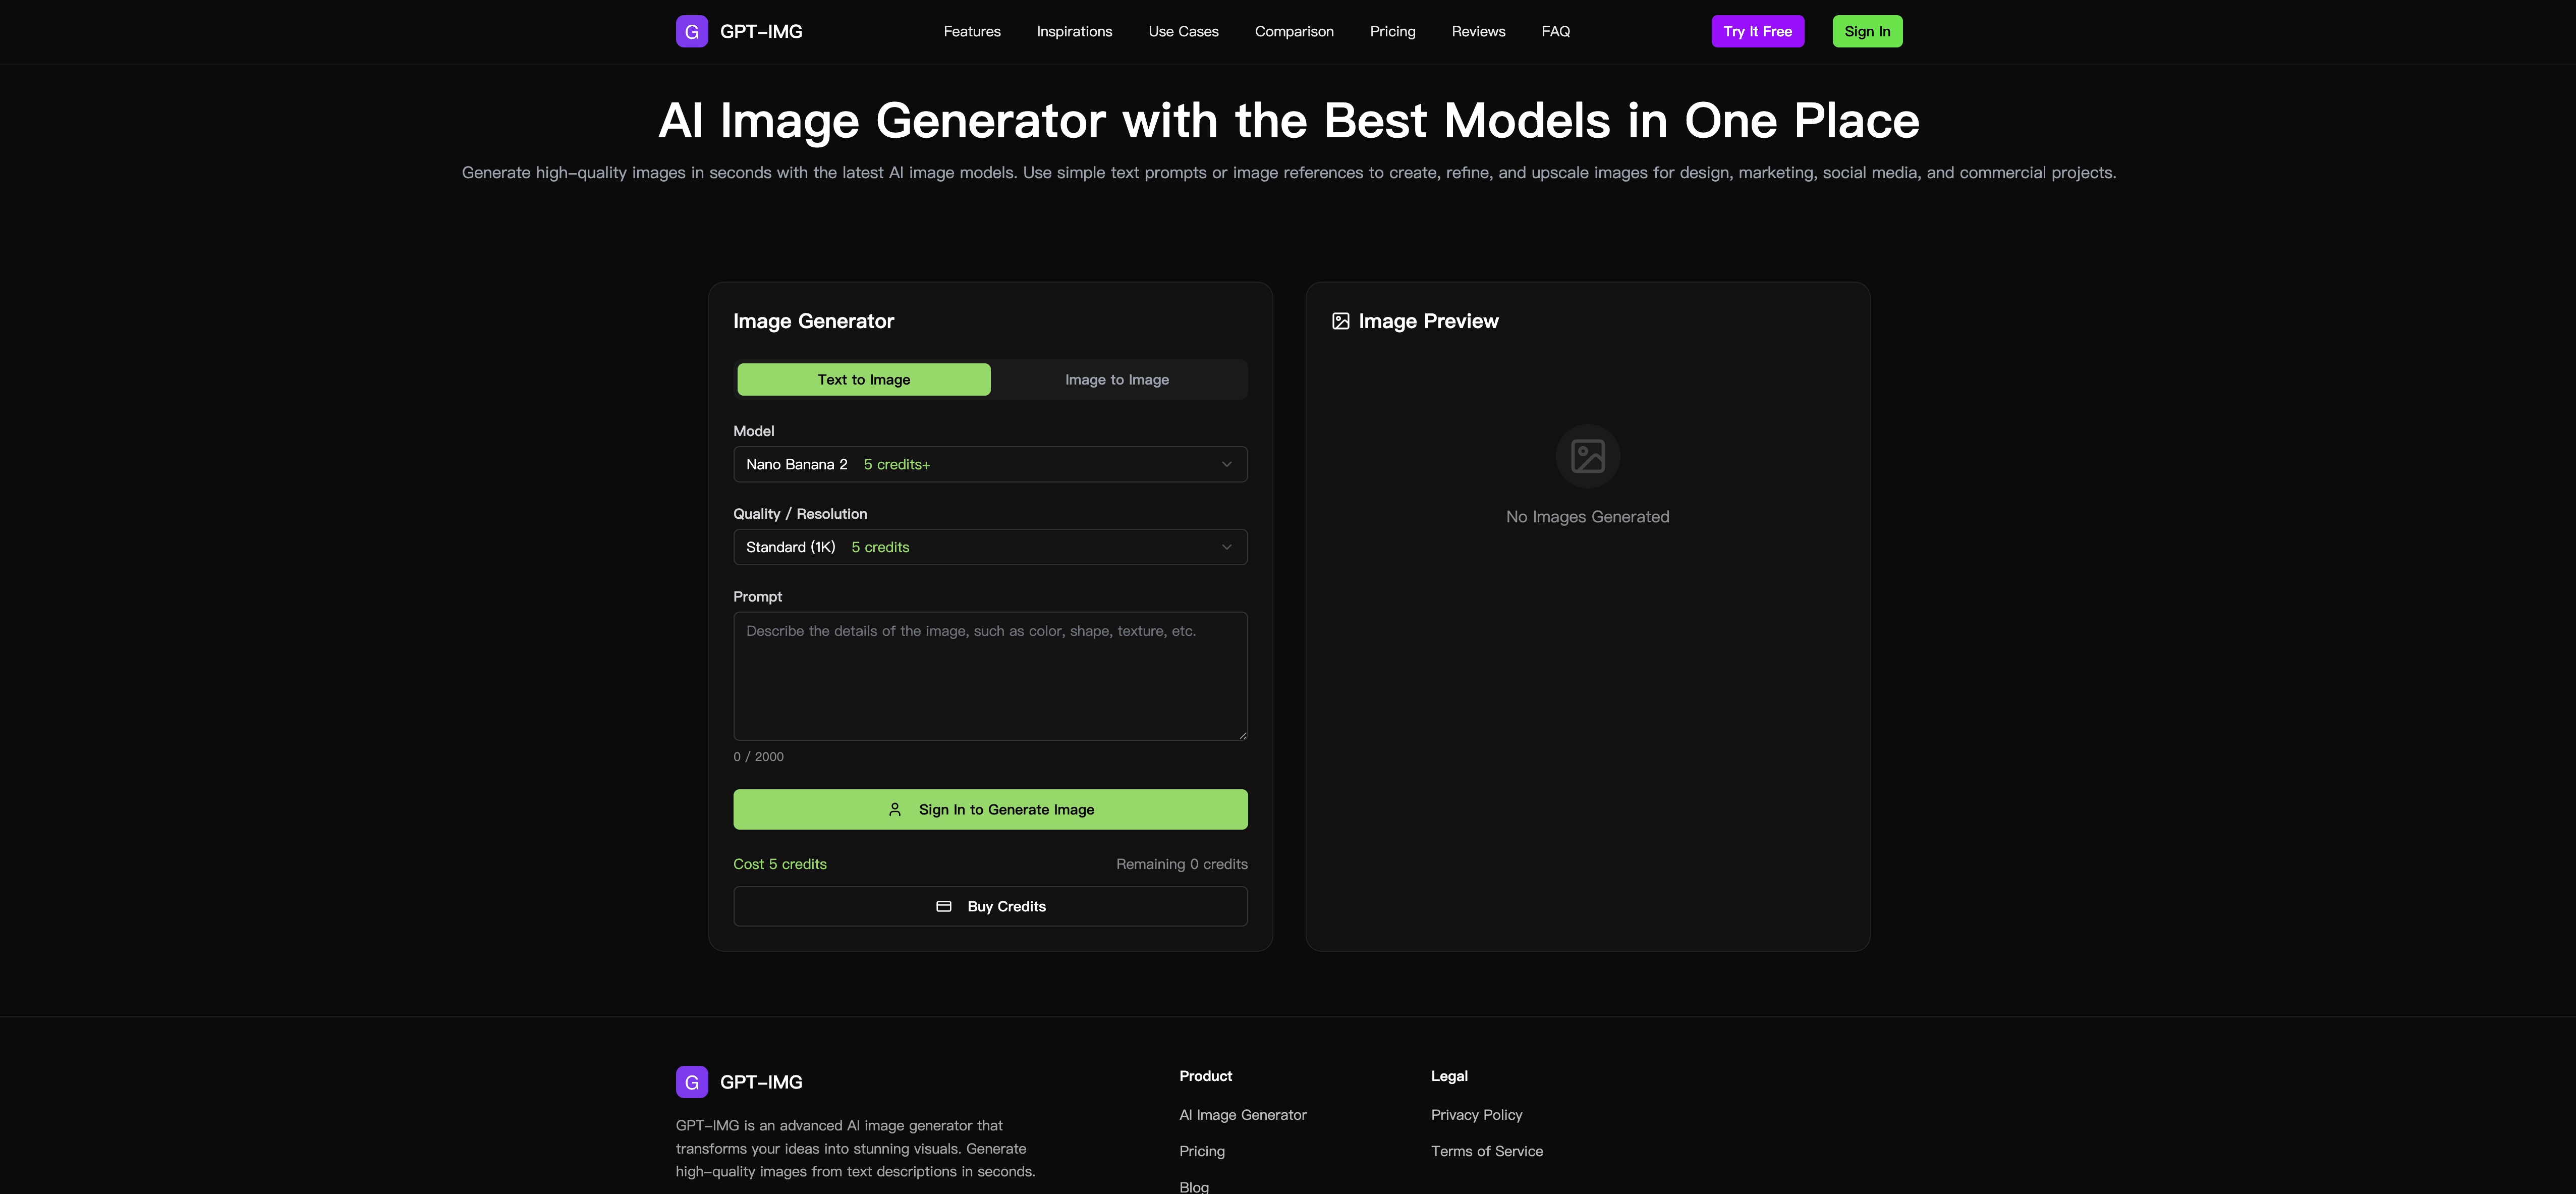
Task: Open the FAQ navigation item
Action: pyautogui.click(x=1555, y=31)
